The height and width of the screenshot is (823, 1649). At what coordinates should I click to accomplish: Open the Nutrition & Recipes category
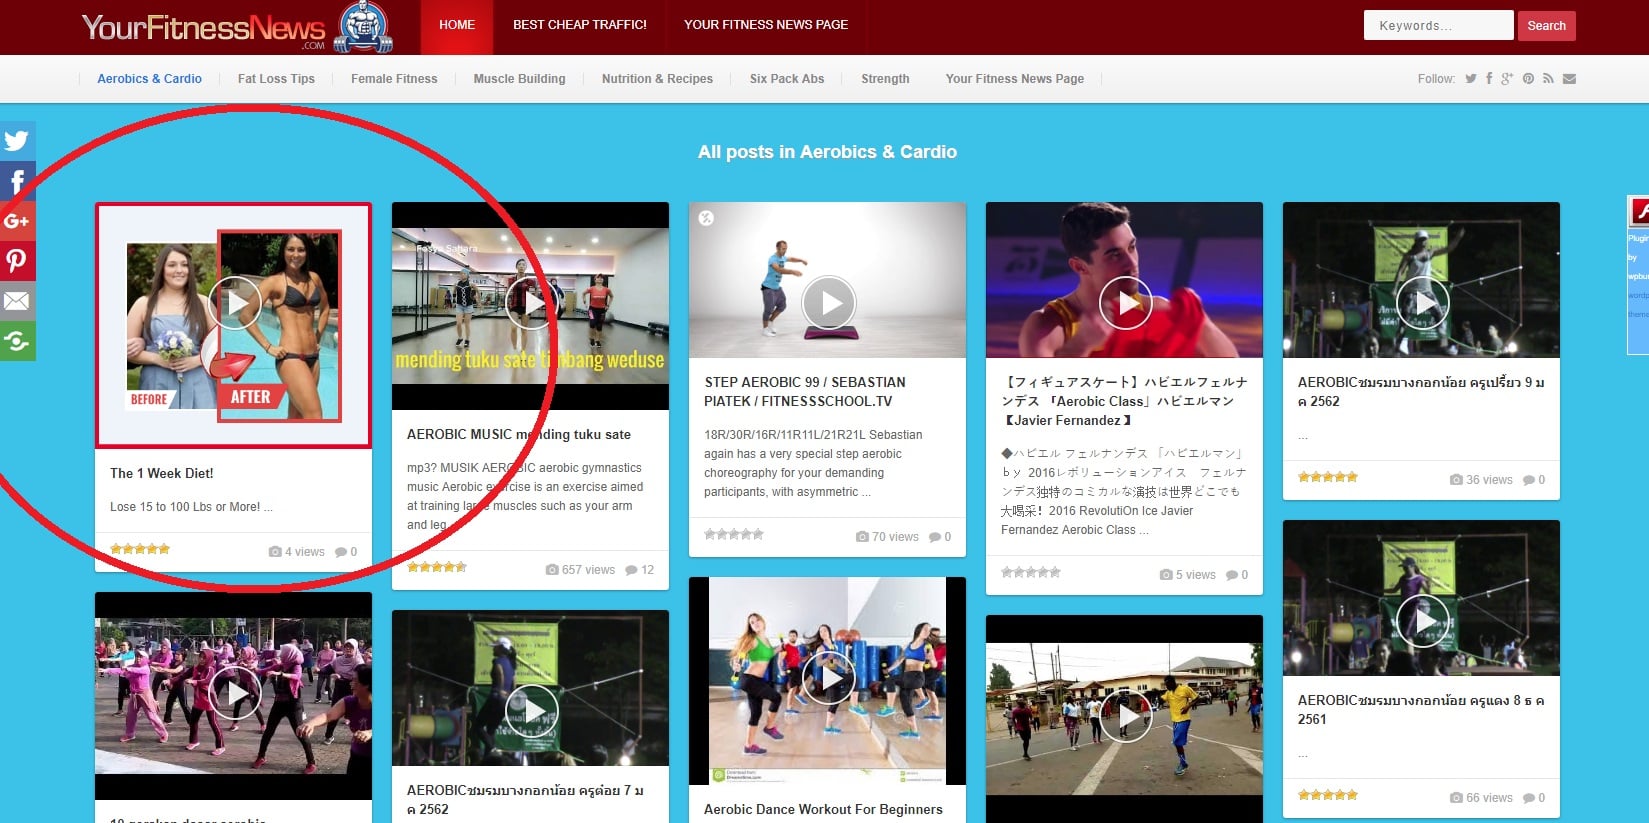(657, 79)
